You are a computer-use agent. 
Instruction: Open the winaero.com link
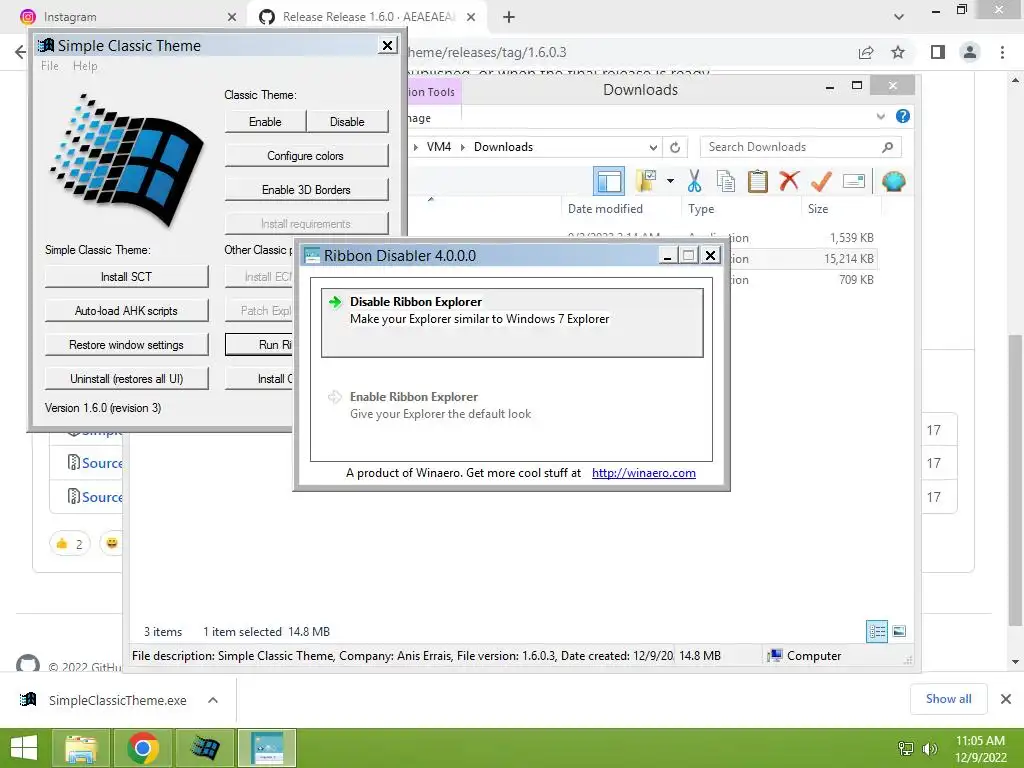pos(643,473)
